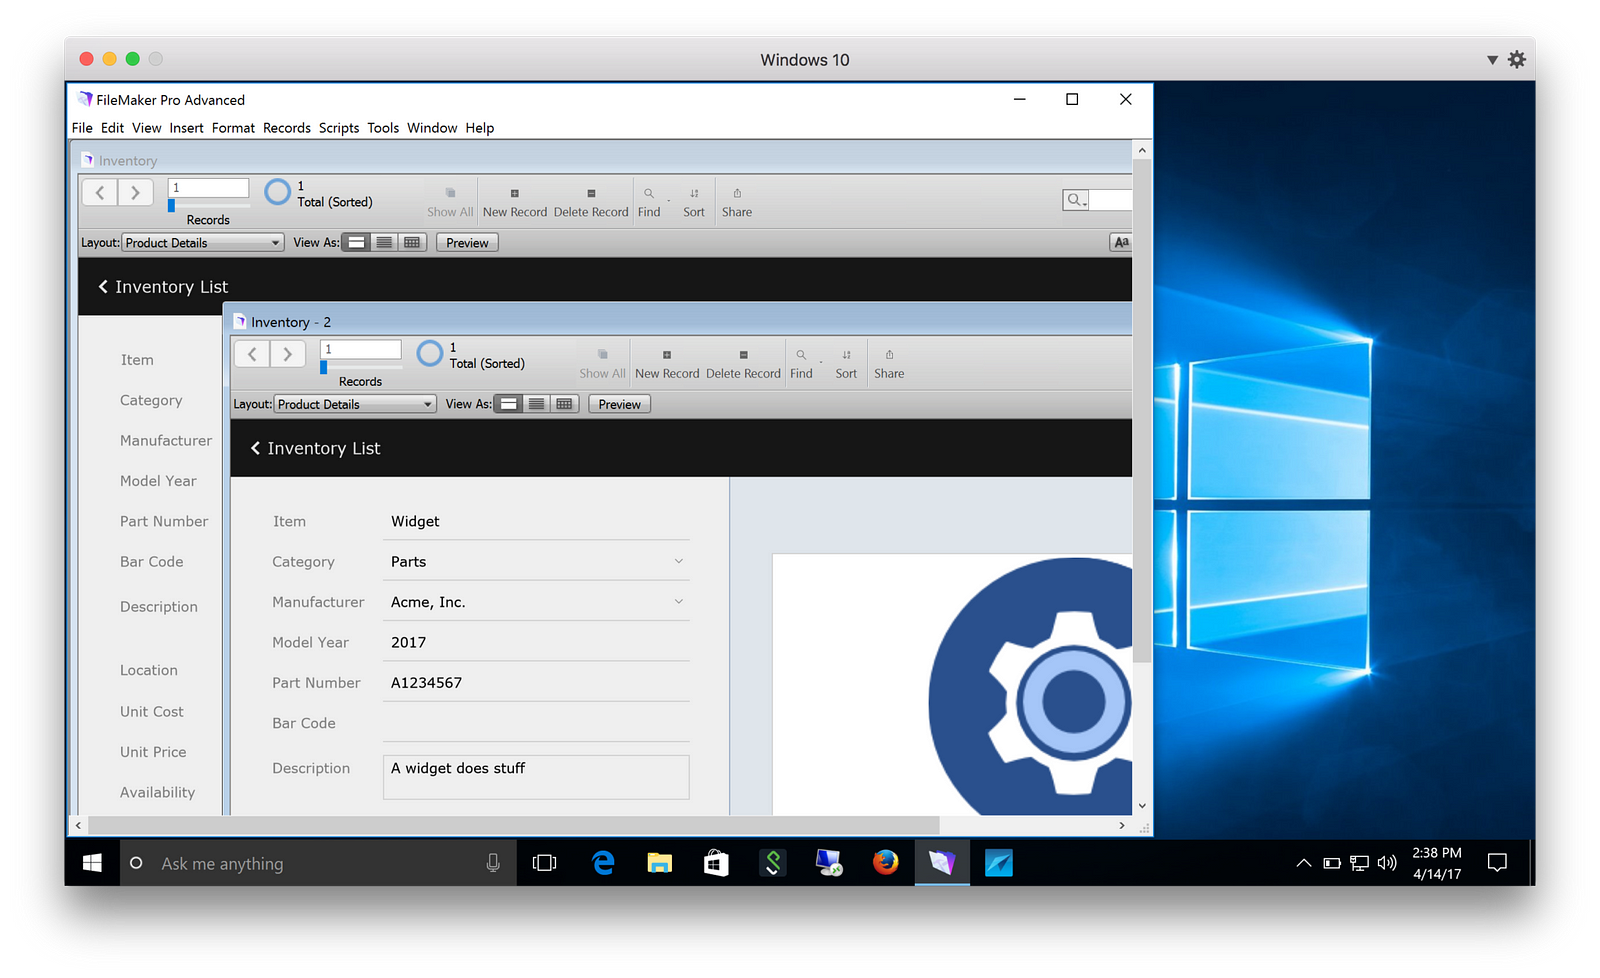Viewport: 1600px width, 978px height.
Task: Click found-set pie icon in Inventory window
Action: 277,192
